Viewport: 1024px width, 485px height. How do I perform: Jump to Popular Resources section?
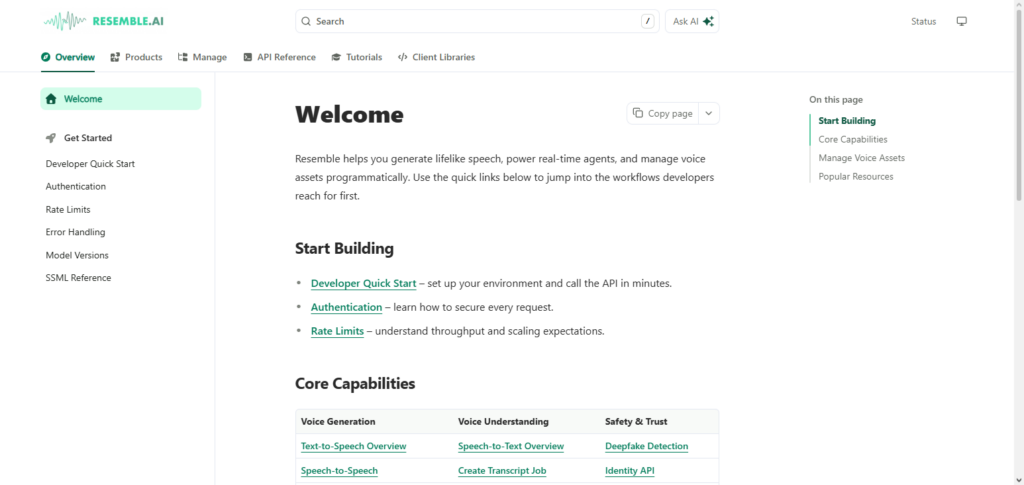[856, 177]
